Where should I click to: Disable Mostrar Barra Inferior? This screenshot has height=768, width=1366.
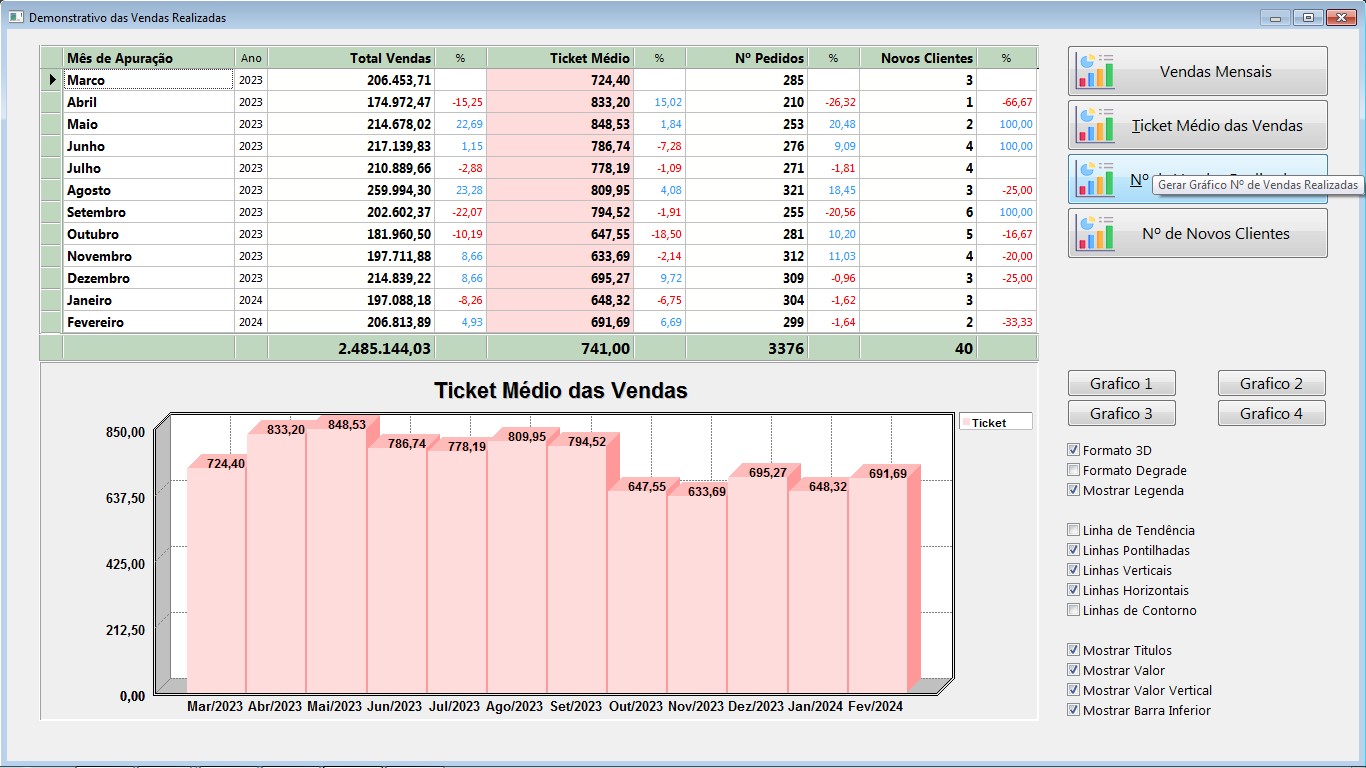pos(1074,710)
